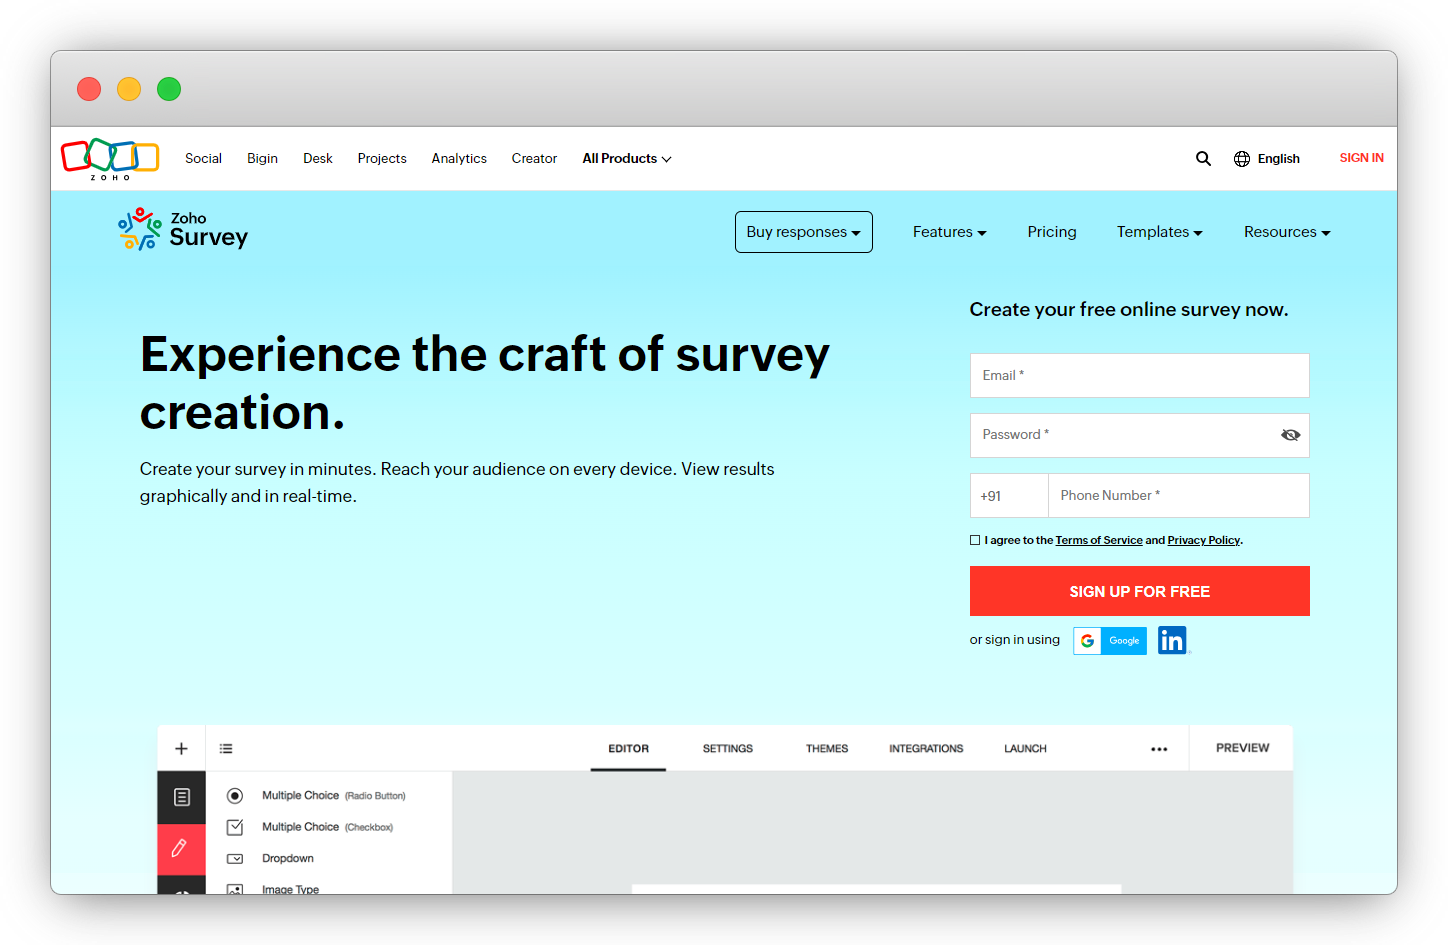Click the red pencil edit icon
This screenshot has height=945, width=1448.
coord(181,848)
